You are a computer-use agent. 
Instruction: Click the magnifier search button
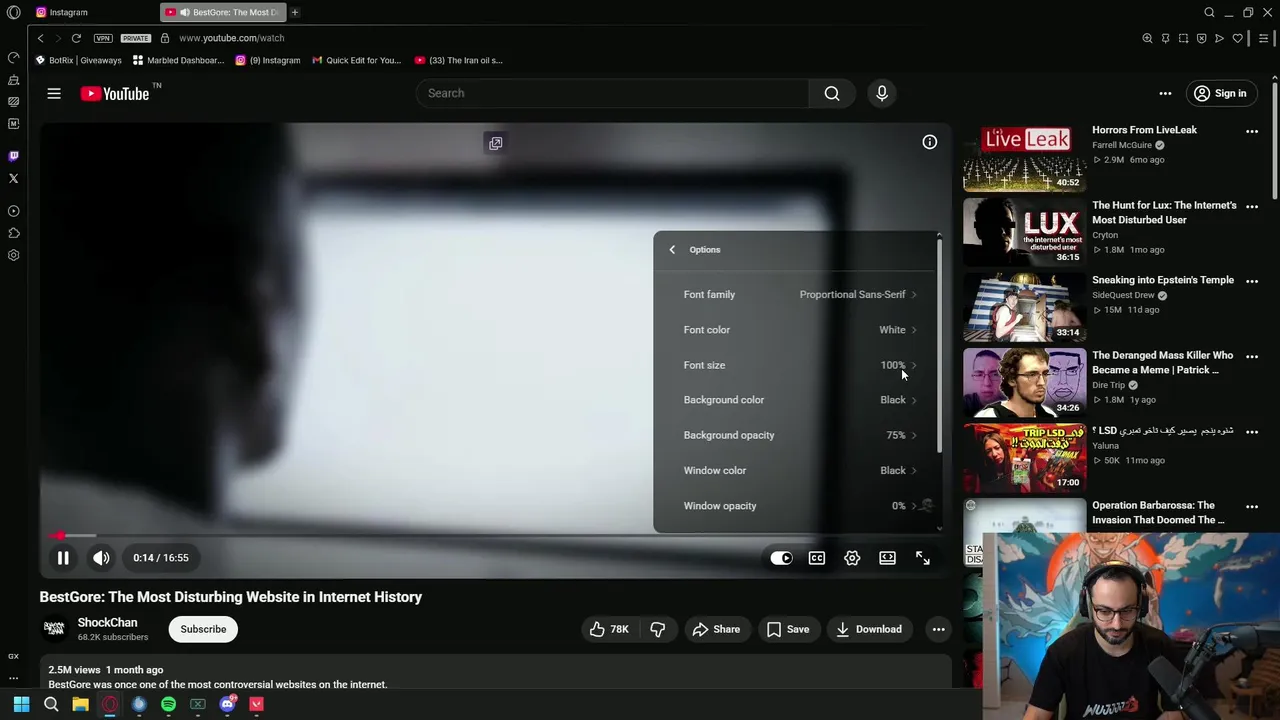(832, 93)
